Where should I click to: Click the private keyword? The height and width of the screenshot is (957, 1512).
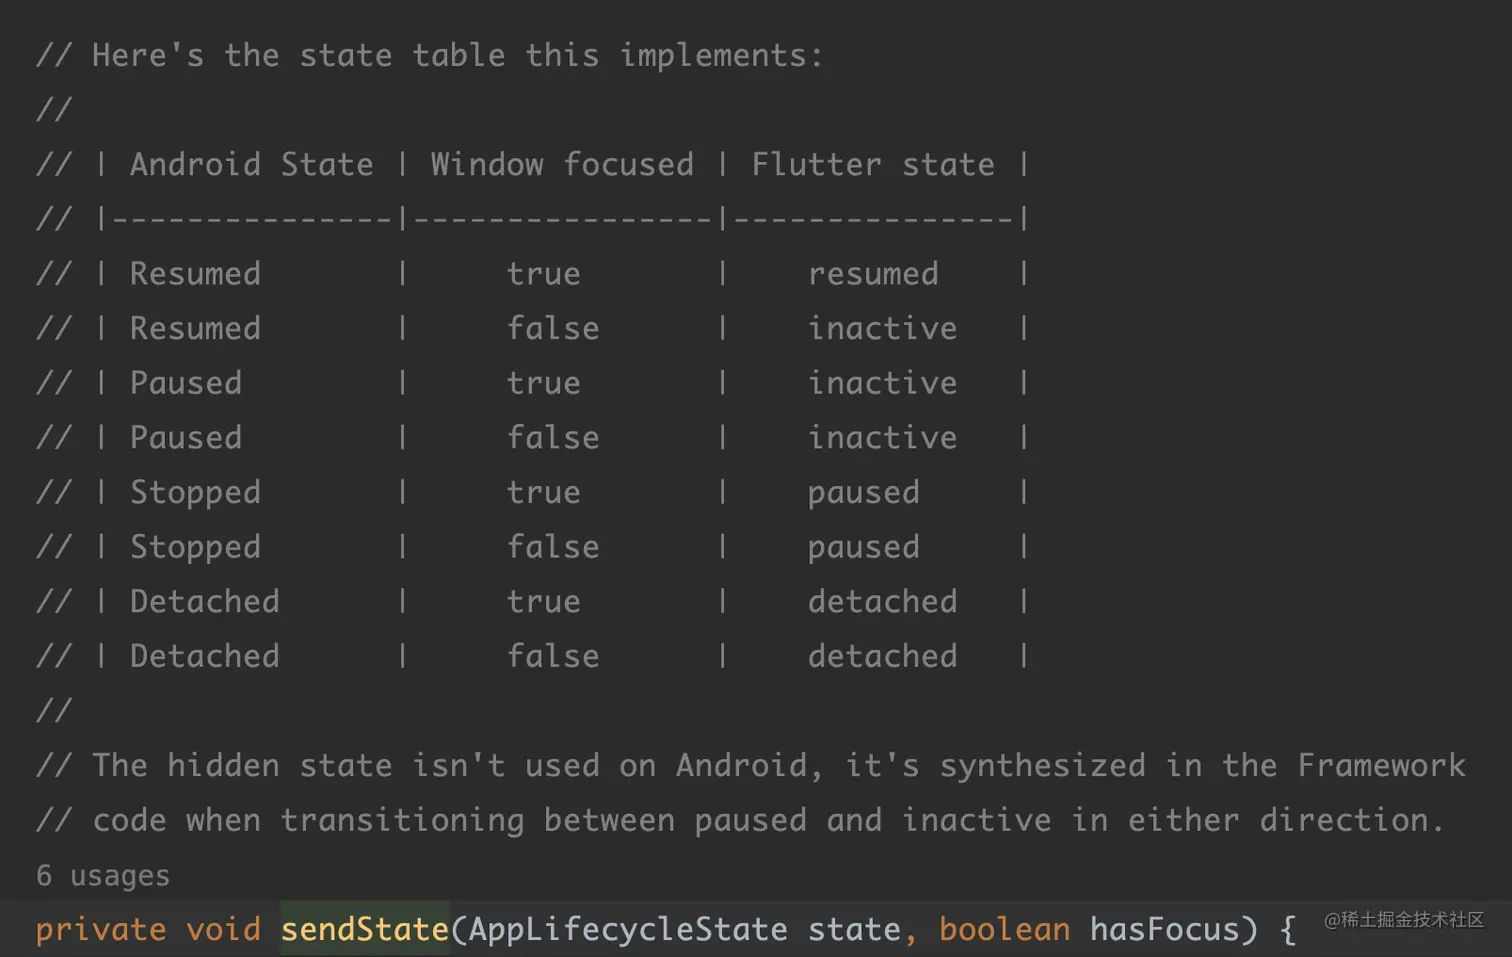(100, 929)
